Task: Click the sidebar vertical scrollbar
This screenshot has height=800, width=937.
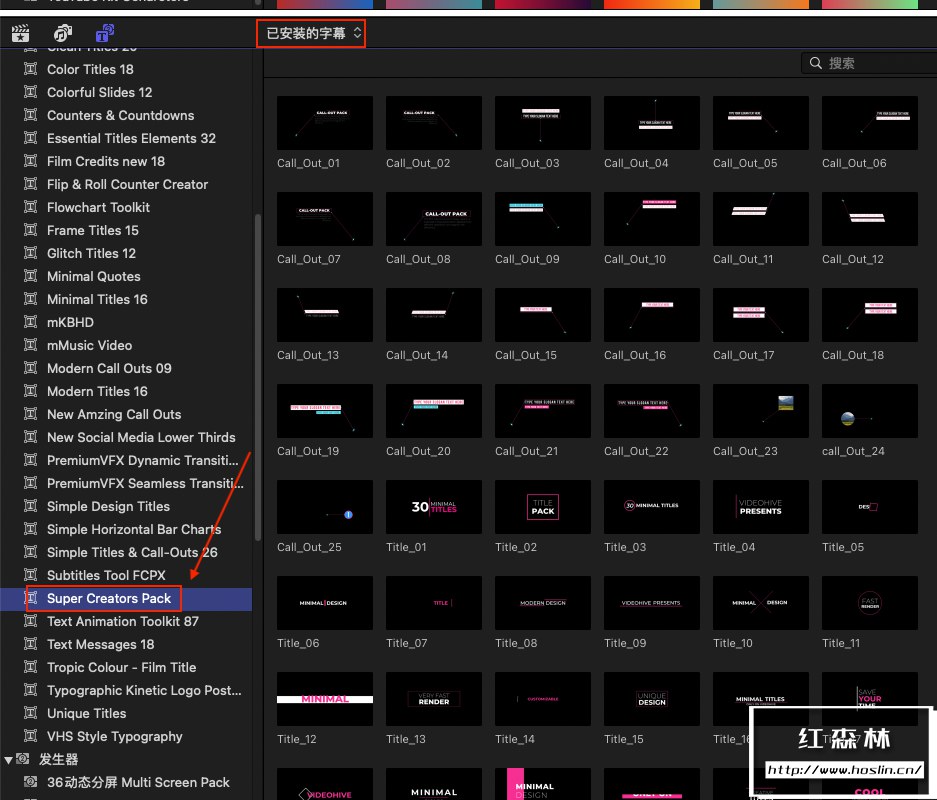Action: click(258, 376)
